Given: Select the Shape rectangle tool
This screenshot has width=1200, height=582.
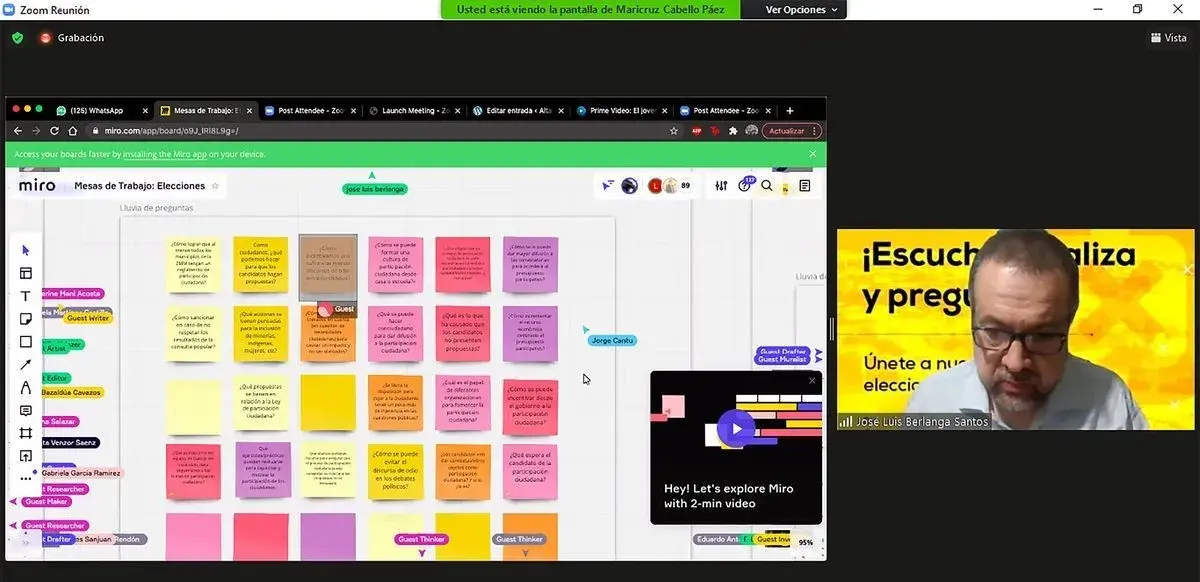Looking at the screenshot, I should (x=26, y=342).
